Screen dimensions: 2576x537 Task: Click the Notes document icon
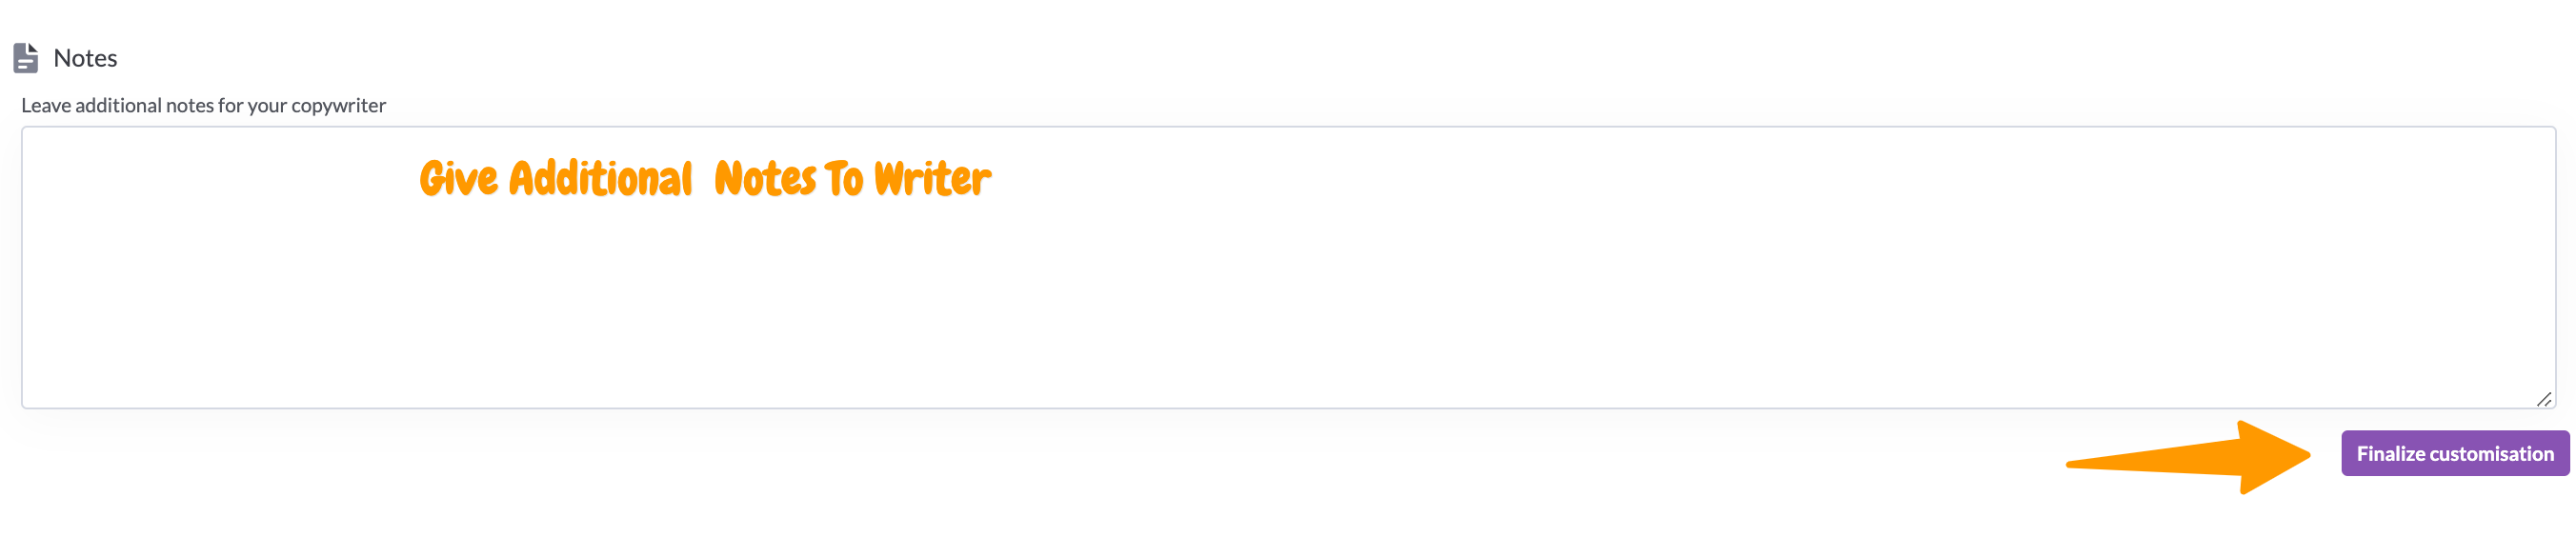(x=26, y=58)
